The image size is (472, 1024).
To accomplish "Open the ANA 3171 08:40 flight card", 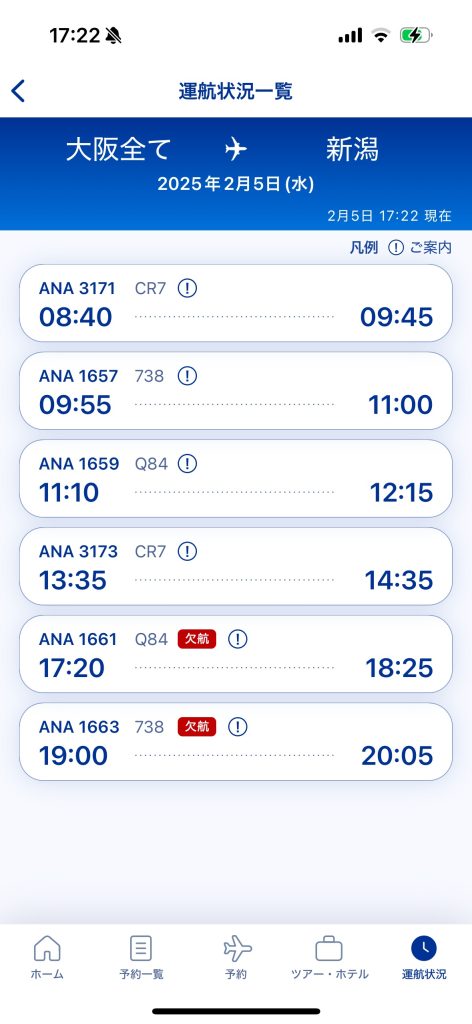I will [x=236, y=303].
